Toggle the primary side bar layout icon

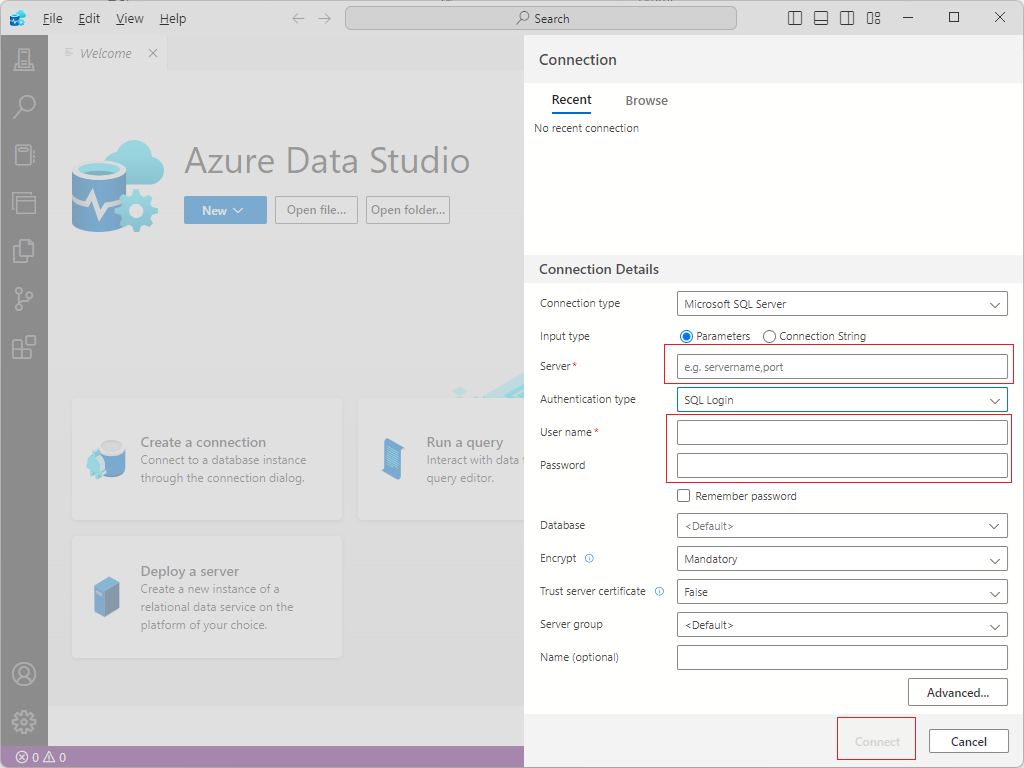tap(795, 18)
